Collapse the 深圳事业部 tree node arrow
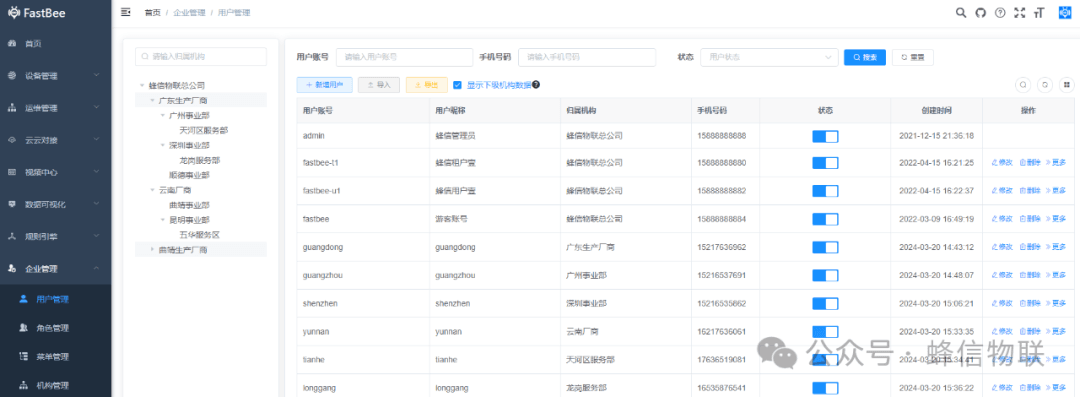The height and width of the screenshot is (397, 1080). tap(163, 145)
